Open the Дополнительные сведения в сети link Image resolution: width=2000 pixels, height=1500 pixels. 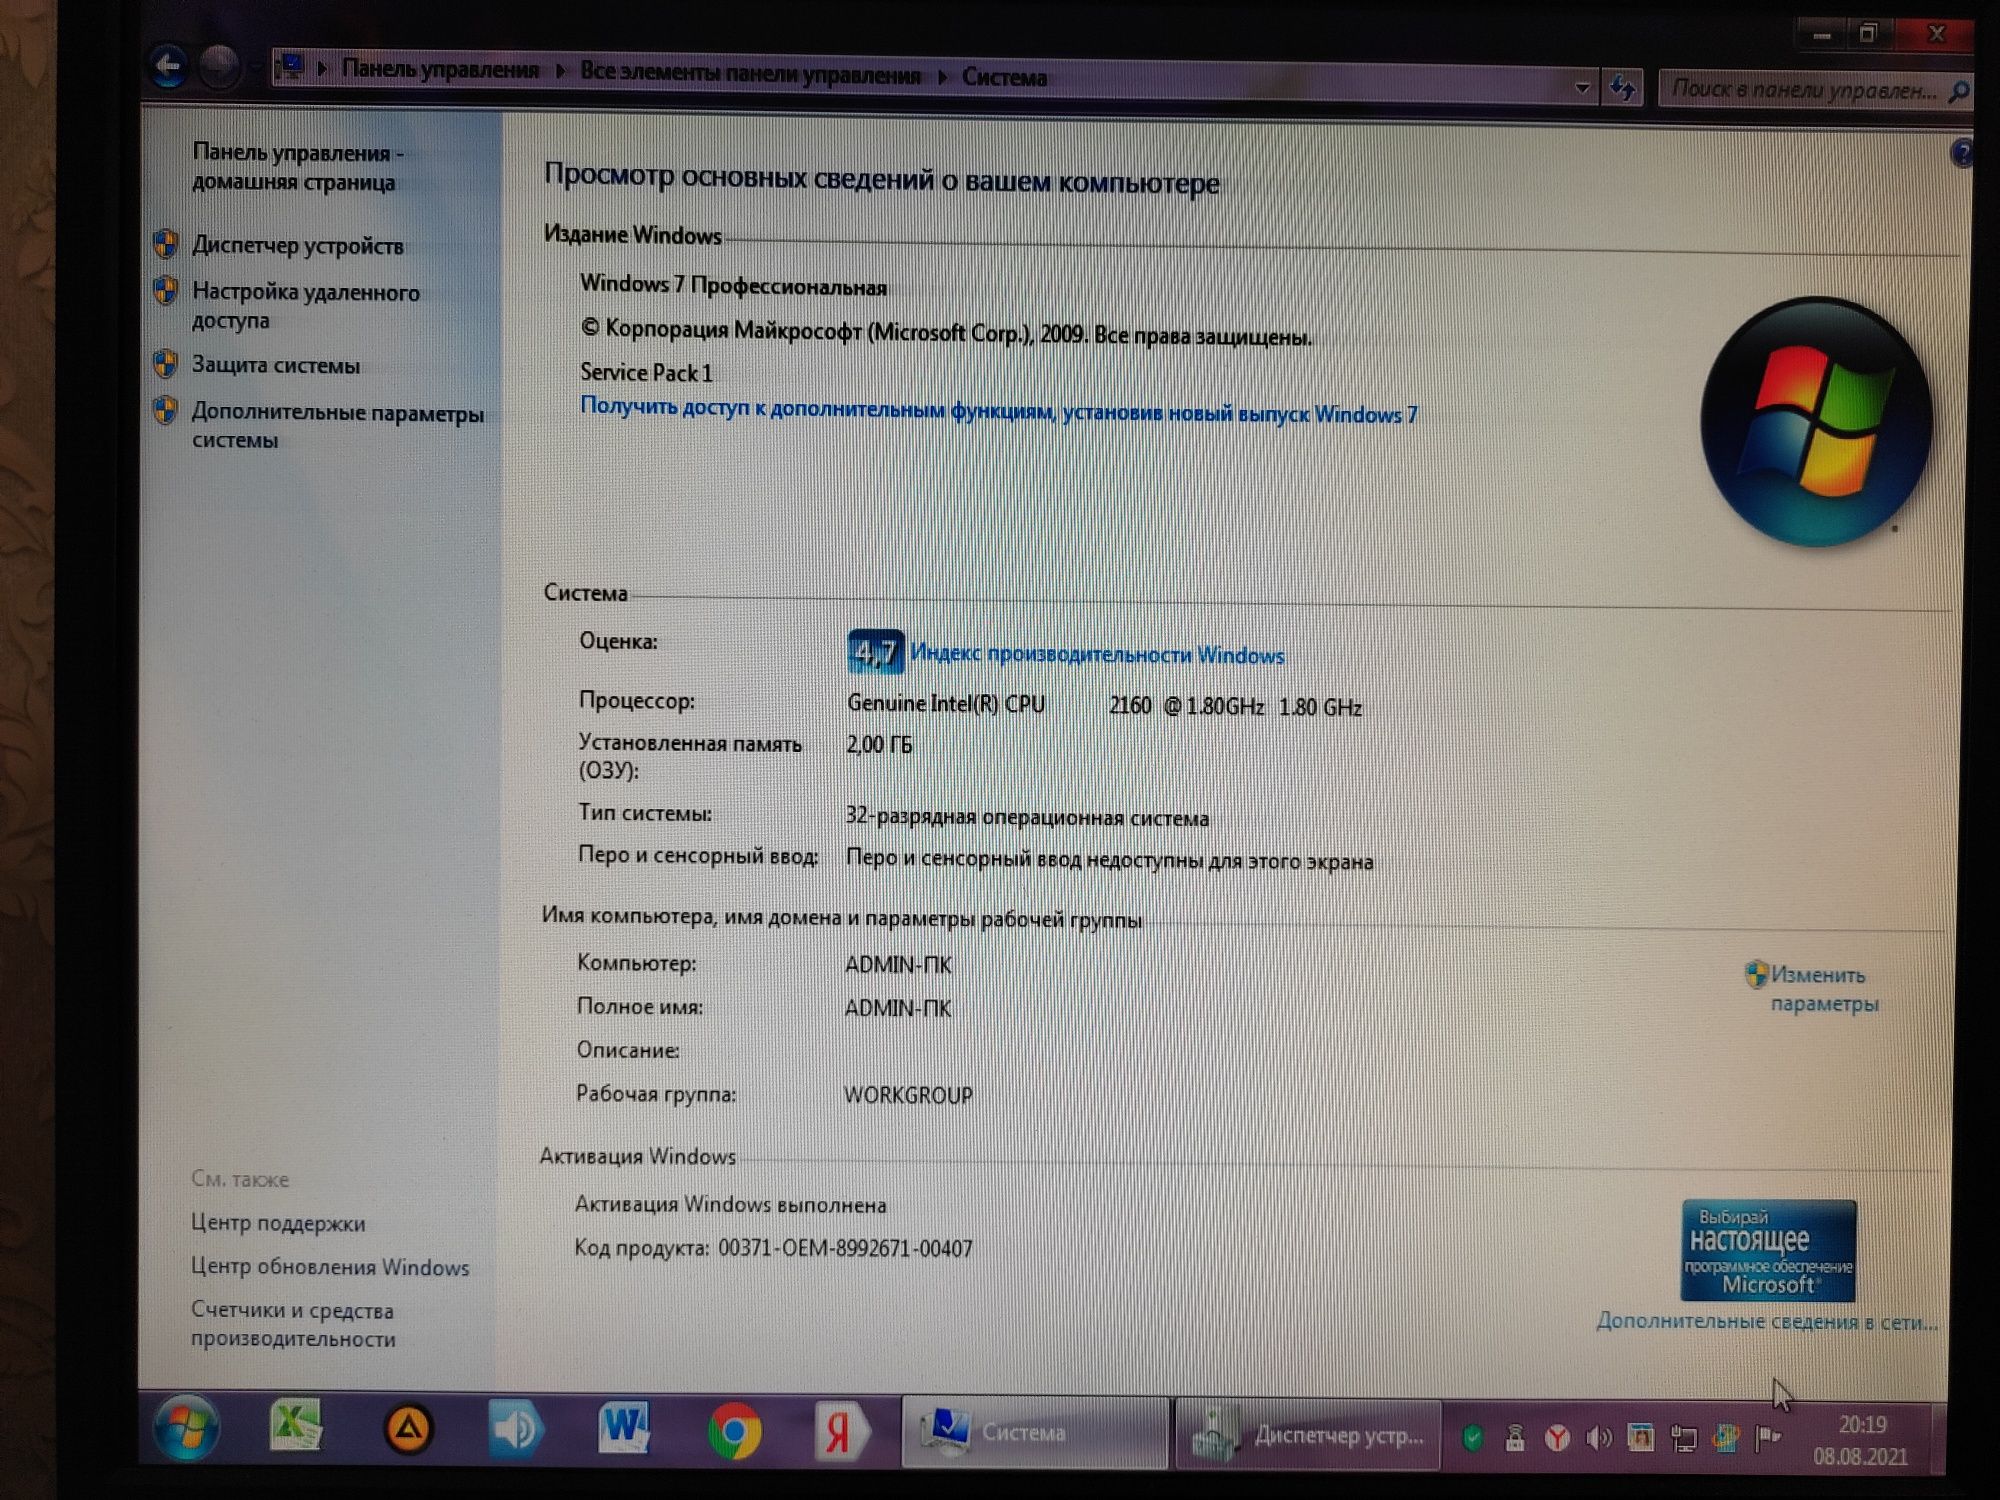(1767, 1321)
